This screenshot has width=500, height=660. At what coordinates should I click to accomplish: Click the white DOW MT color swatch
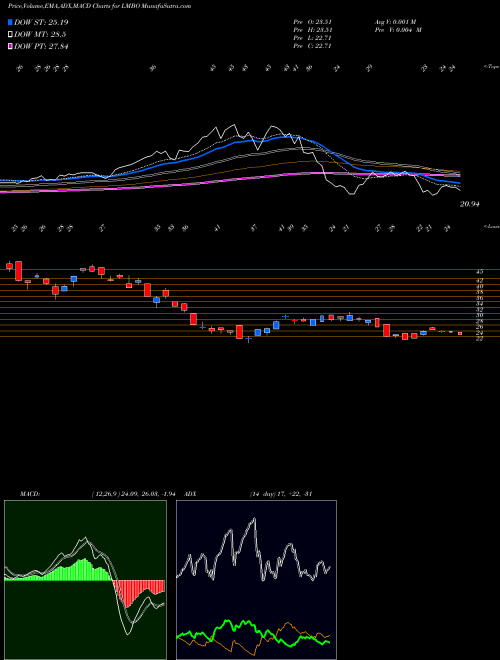(x=11, y=35)
